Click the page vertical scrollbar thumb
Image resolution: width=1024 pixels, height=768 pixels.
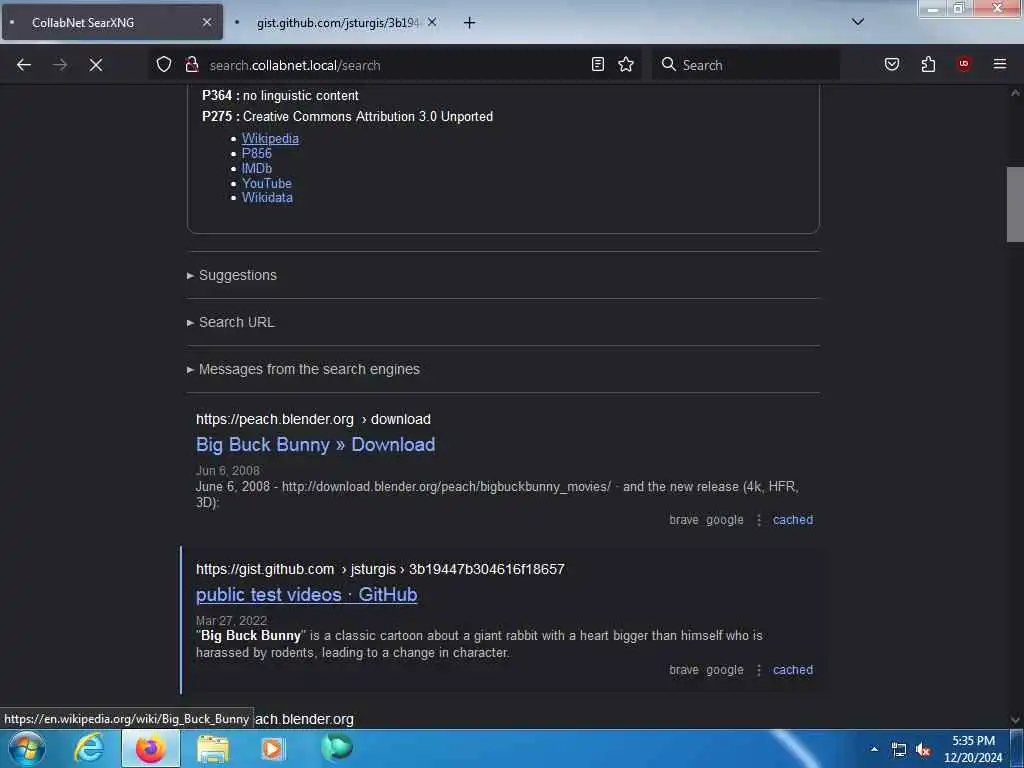[1015, 204]
